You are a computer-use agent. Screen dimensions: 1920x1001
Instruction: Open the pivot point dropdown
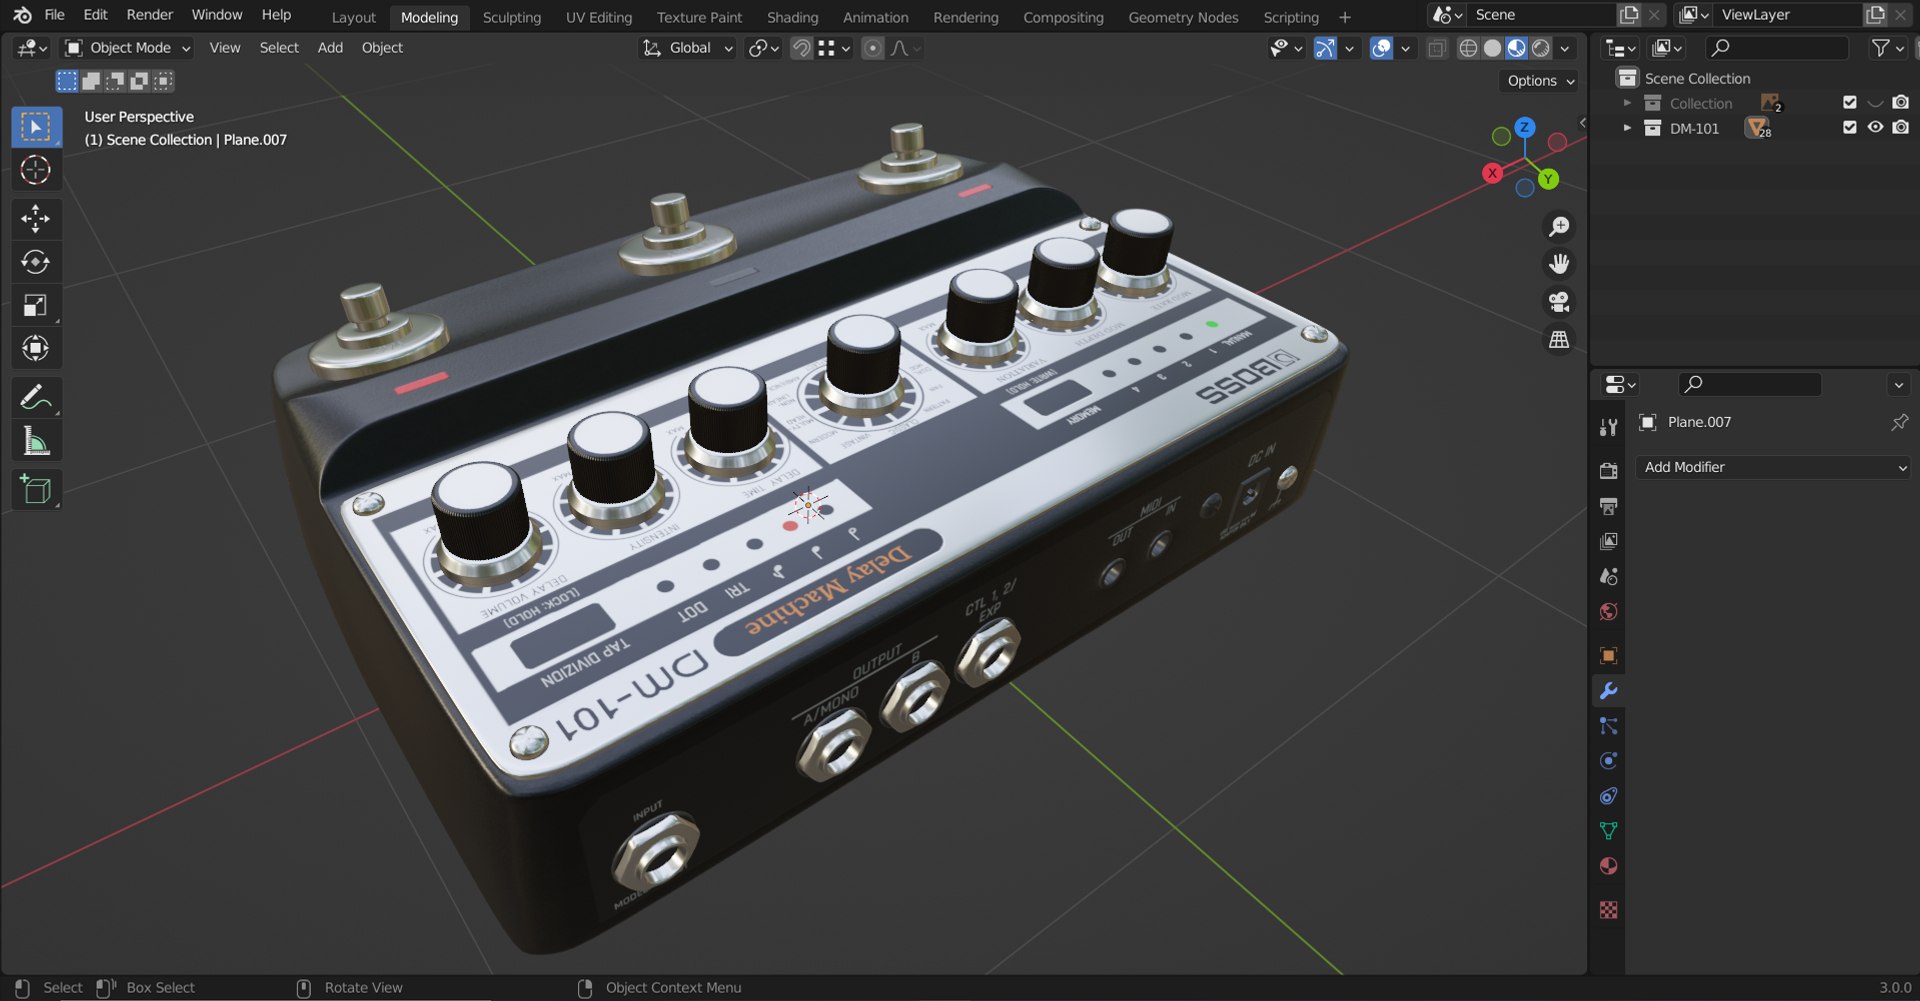pyautogui.click(x=764, y=48)
